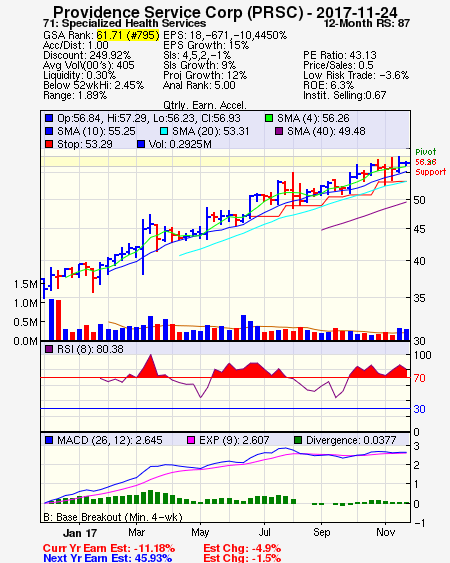This screenshot has width=450, height=563.
Task: Click the 12-Month RS: 87 label
Action: 367,23
